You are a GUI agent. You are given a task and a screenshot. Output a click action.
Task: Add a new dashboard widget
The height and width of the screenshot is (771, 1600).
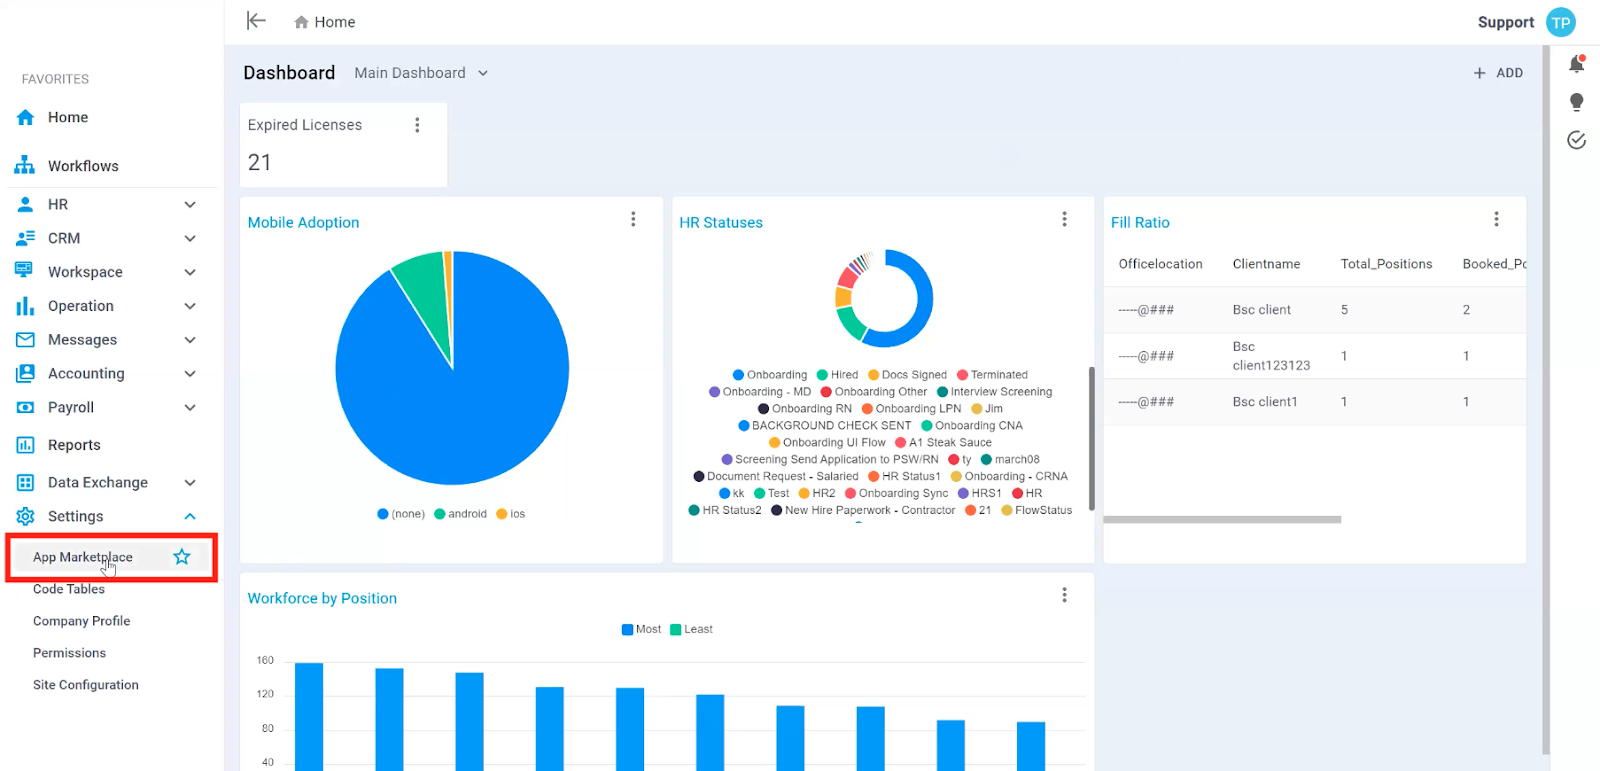point(1498,73)
